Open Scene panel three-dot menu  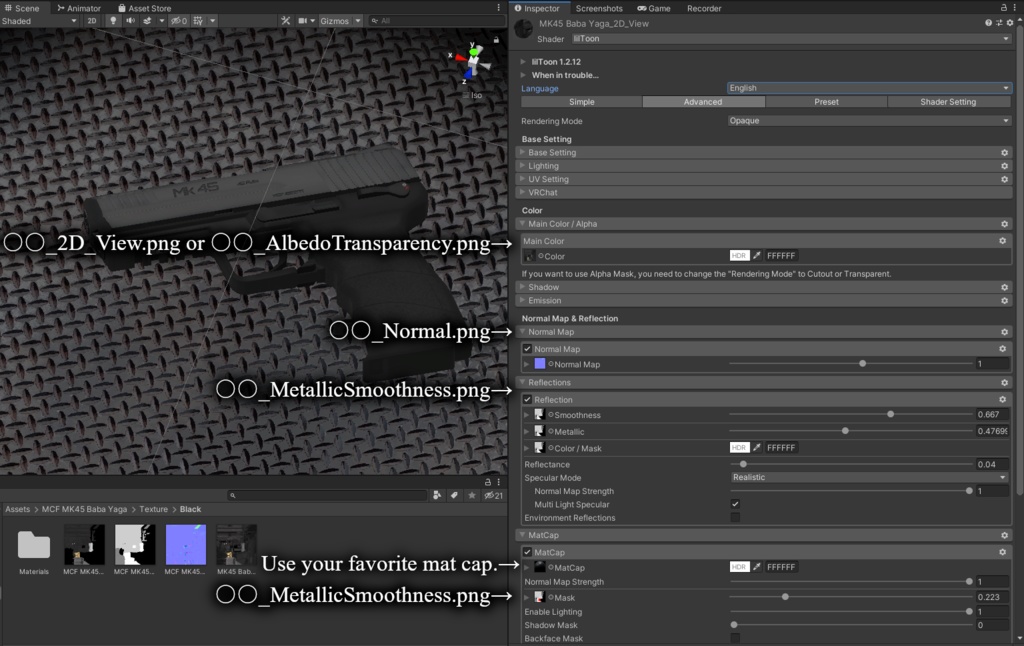498,8
